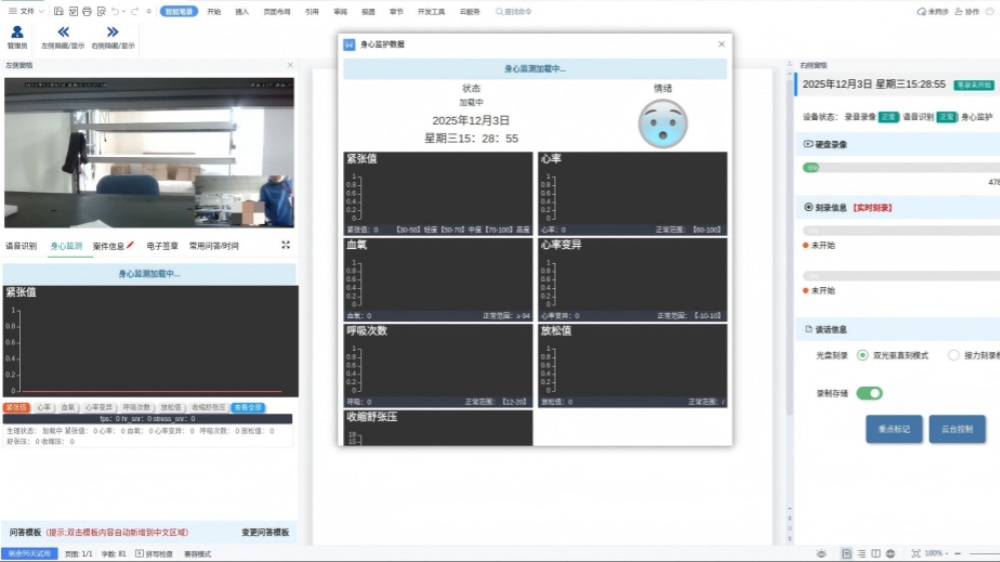Click the pencil edit icon beside 案件信息
The height and width of the screenshot is (562, 1000).
130,245
